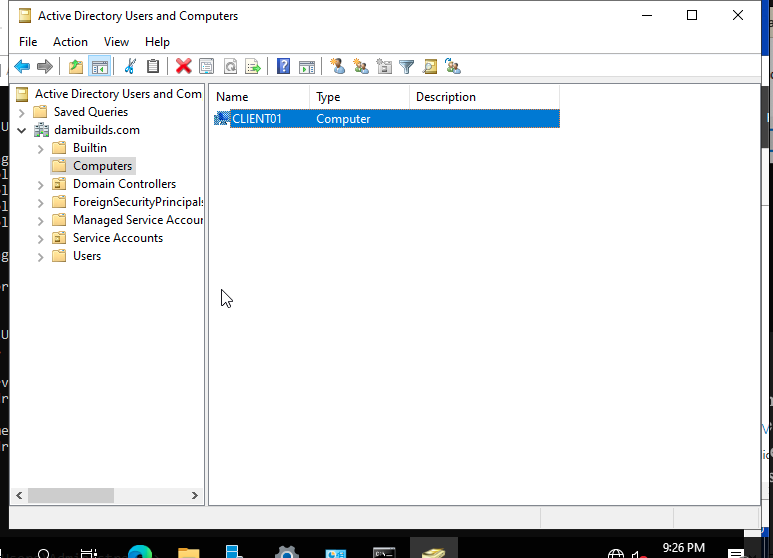Click the CLIENT01 computer icon

point(222,118)
